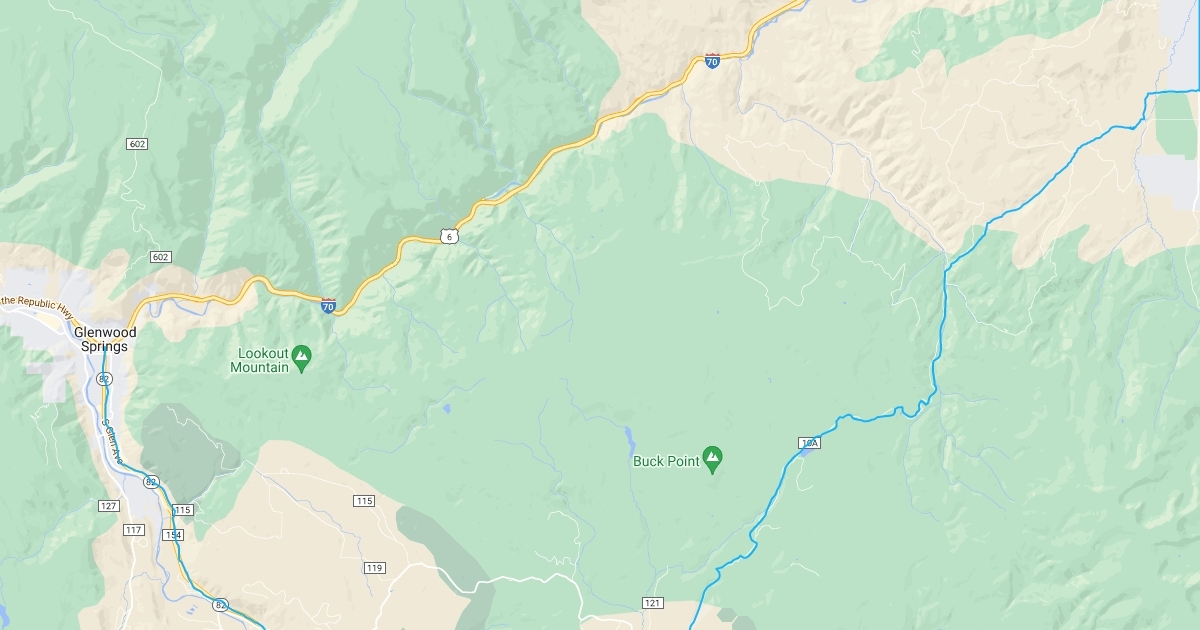Select the 82 shield just below Glenwood Springs

pyautogui.click(x=105, y=379)
